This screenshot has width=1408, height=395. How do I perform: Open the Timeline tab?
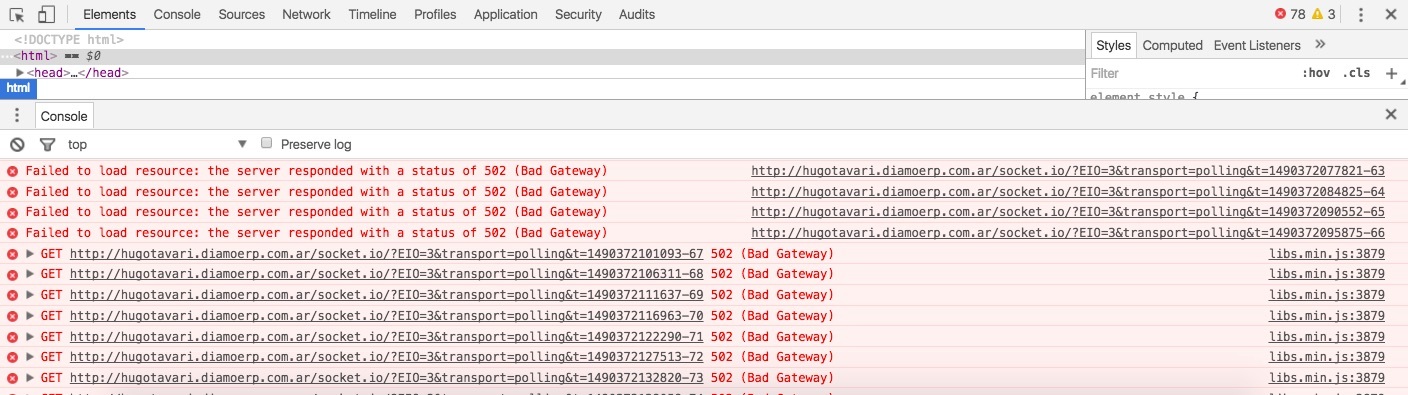(x=372, y=14)
